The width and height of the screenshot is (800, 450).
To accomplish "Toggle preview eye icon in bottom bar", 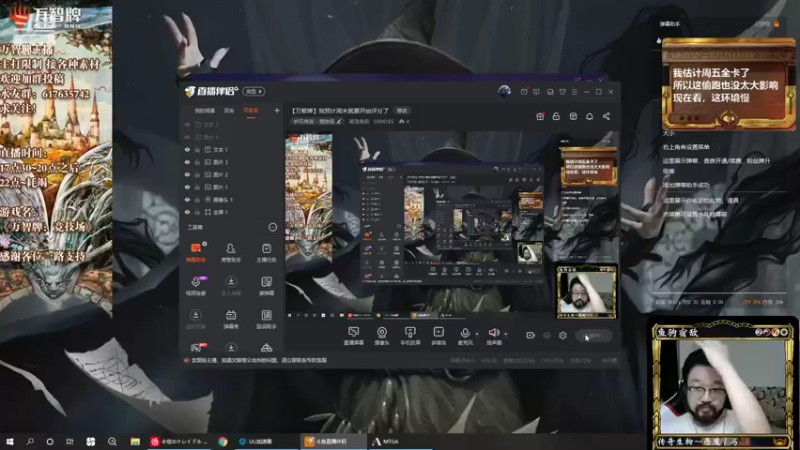I will (x=546, y=335).
